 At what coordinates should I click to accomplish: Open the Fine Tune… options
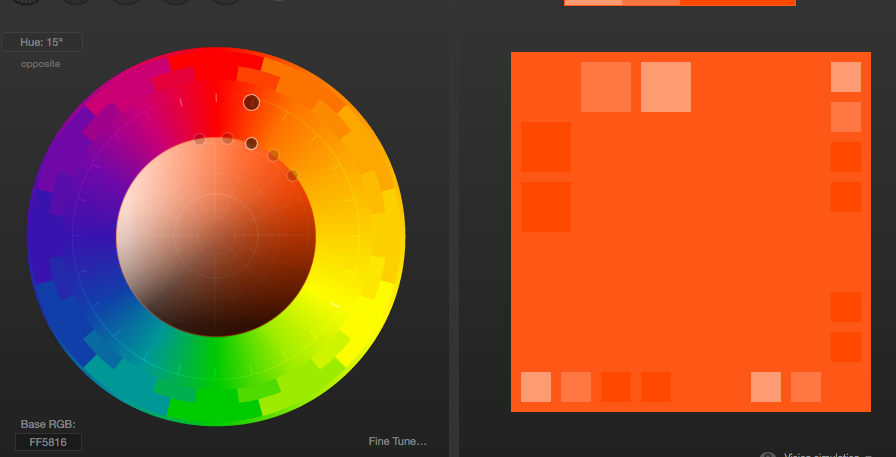pos(397,441)
